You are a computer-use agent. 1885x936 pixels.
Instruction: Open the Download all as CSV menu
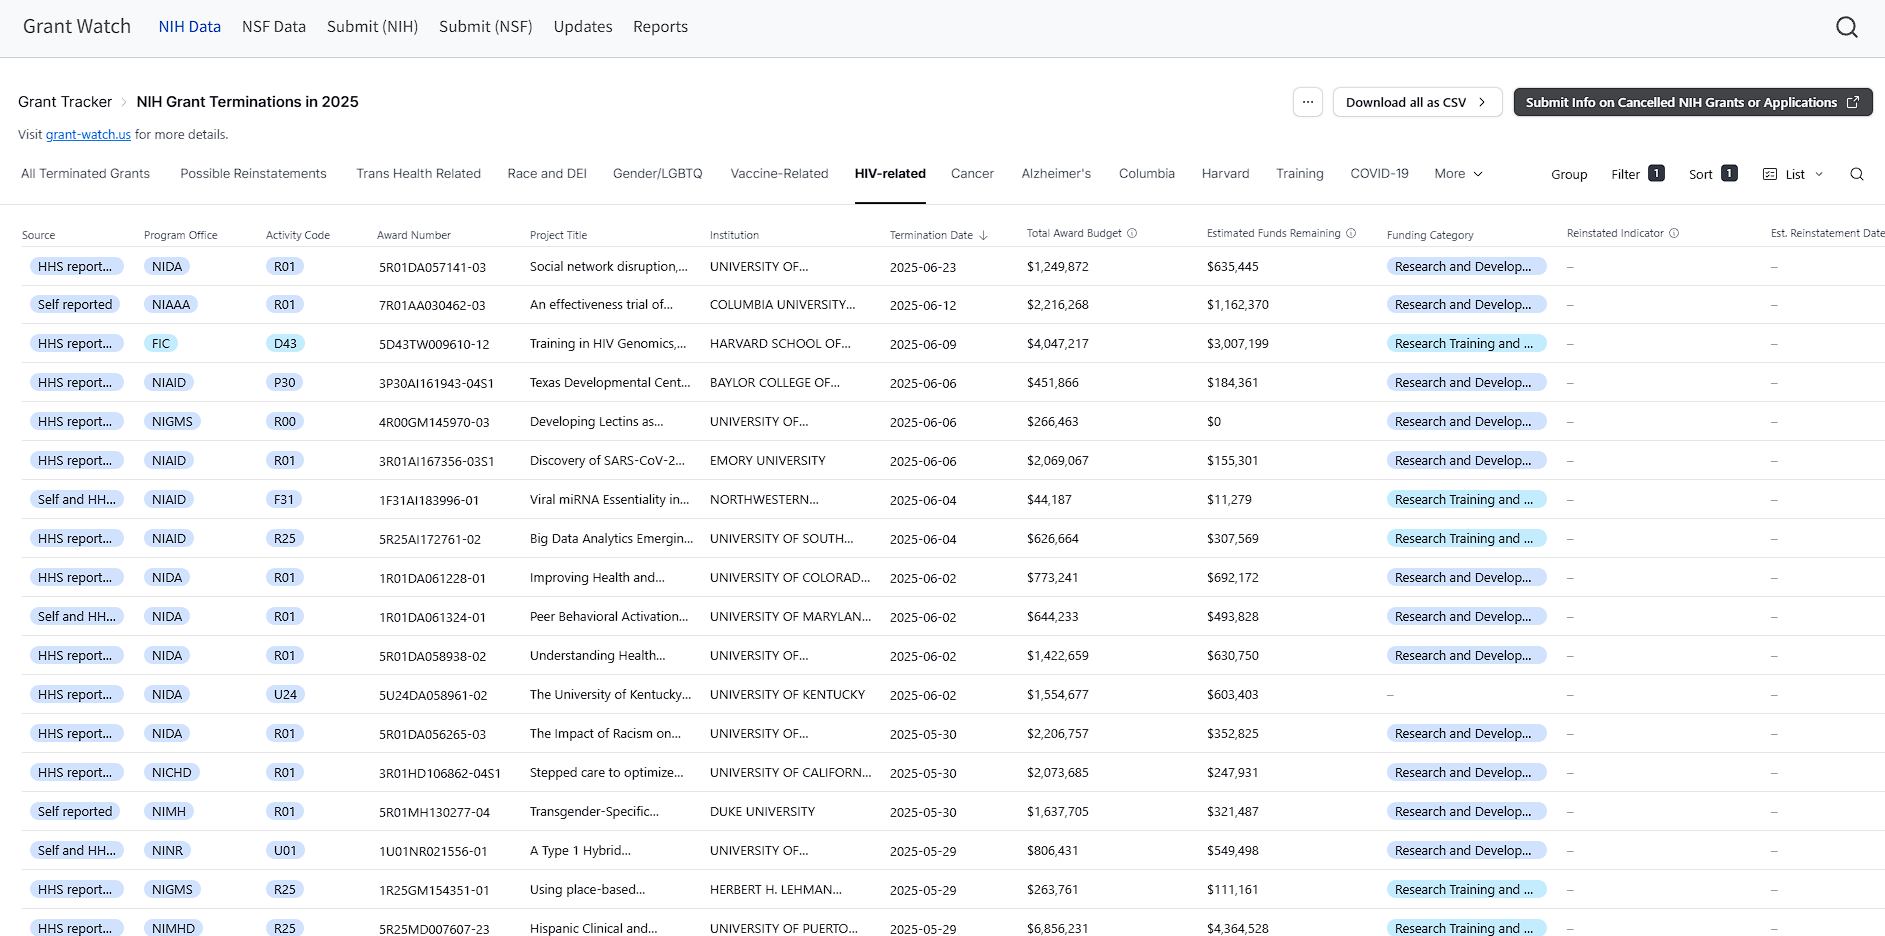point(1417,102)
